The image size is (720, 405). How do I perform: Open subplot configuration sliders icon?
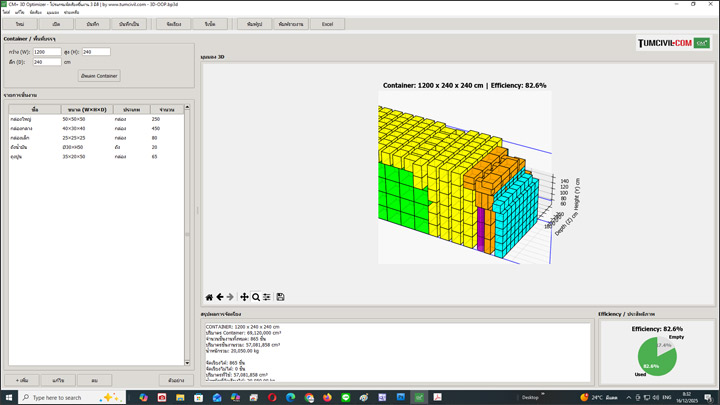click(267, 297)
